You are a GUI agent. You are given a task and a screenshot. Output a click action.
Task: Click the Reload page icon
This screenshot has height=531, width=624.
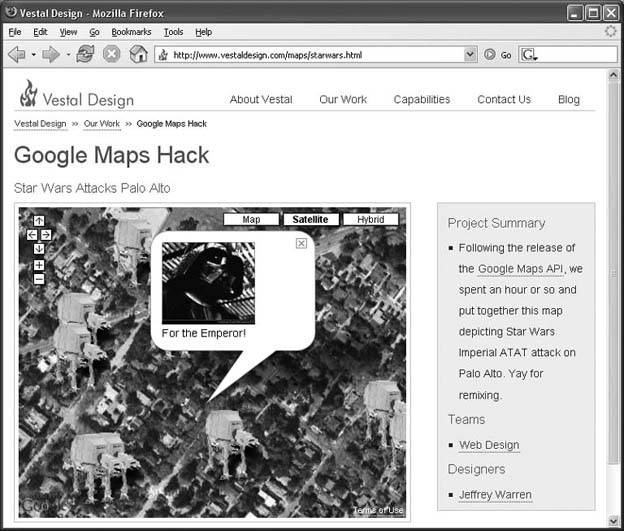point(85,54)
